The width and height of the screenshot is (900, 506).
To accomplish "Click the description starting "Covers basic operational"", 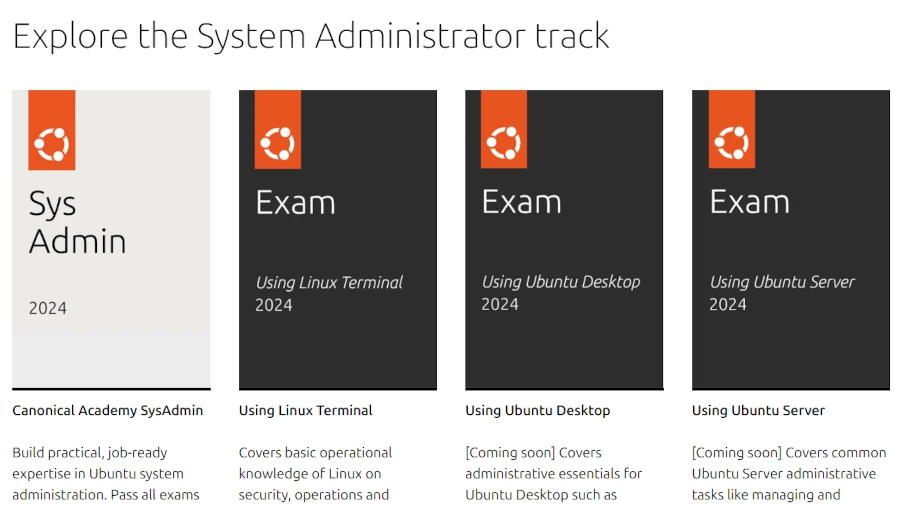I will pyautogui.click(x=315, y=473).
